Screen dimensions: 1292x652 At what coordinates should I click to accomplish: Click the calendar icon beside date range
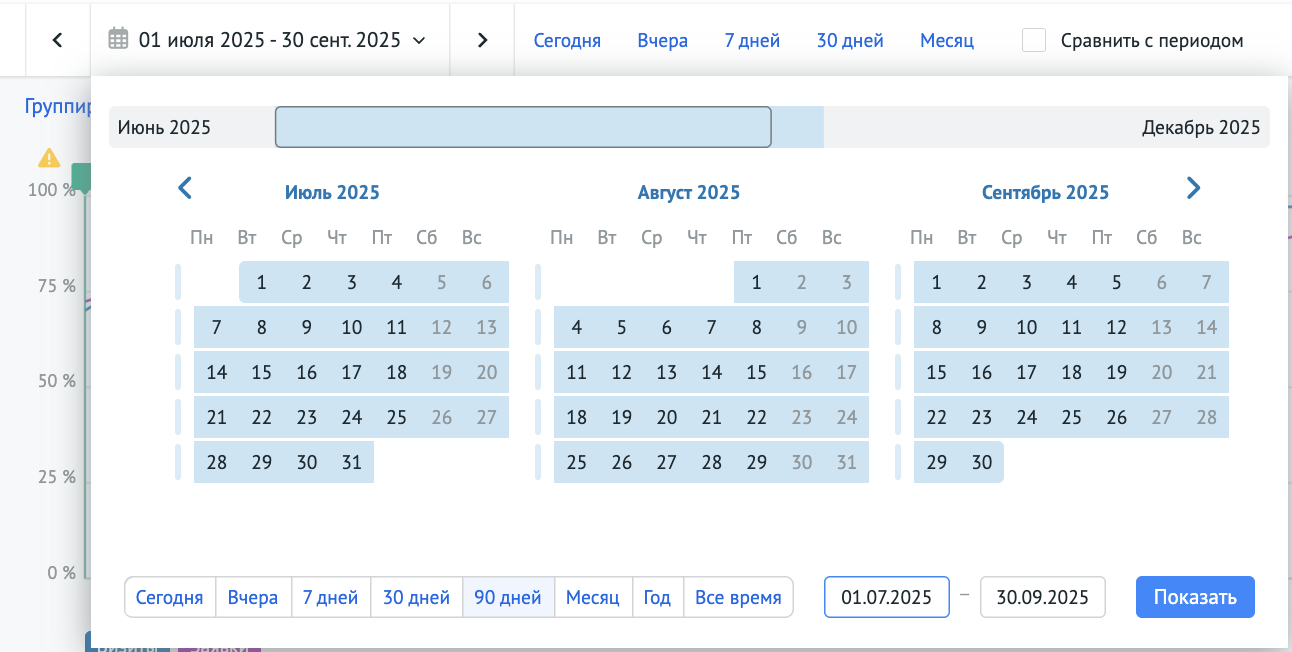click(x=119, y=40)
